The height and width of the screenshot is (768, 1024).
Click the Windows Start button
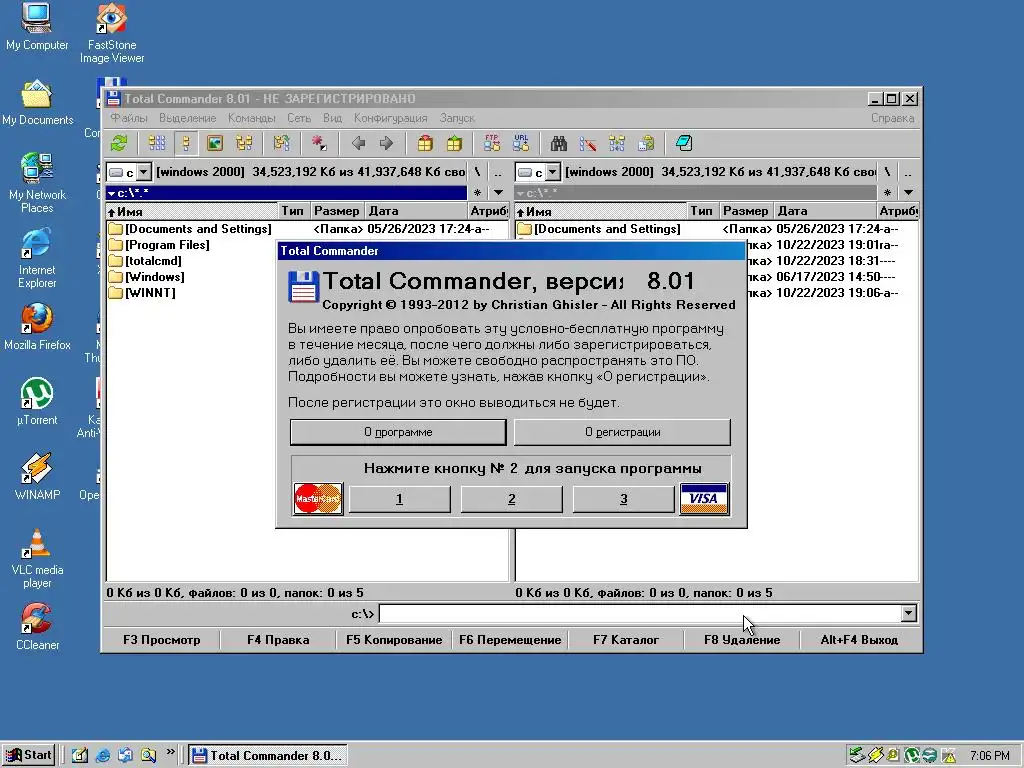pyautogui.click(x=28, y=756)
